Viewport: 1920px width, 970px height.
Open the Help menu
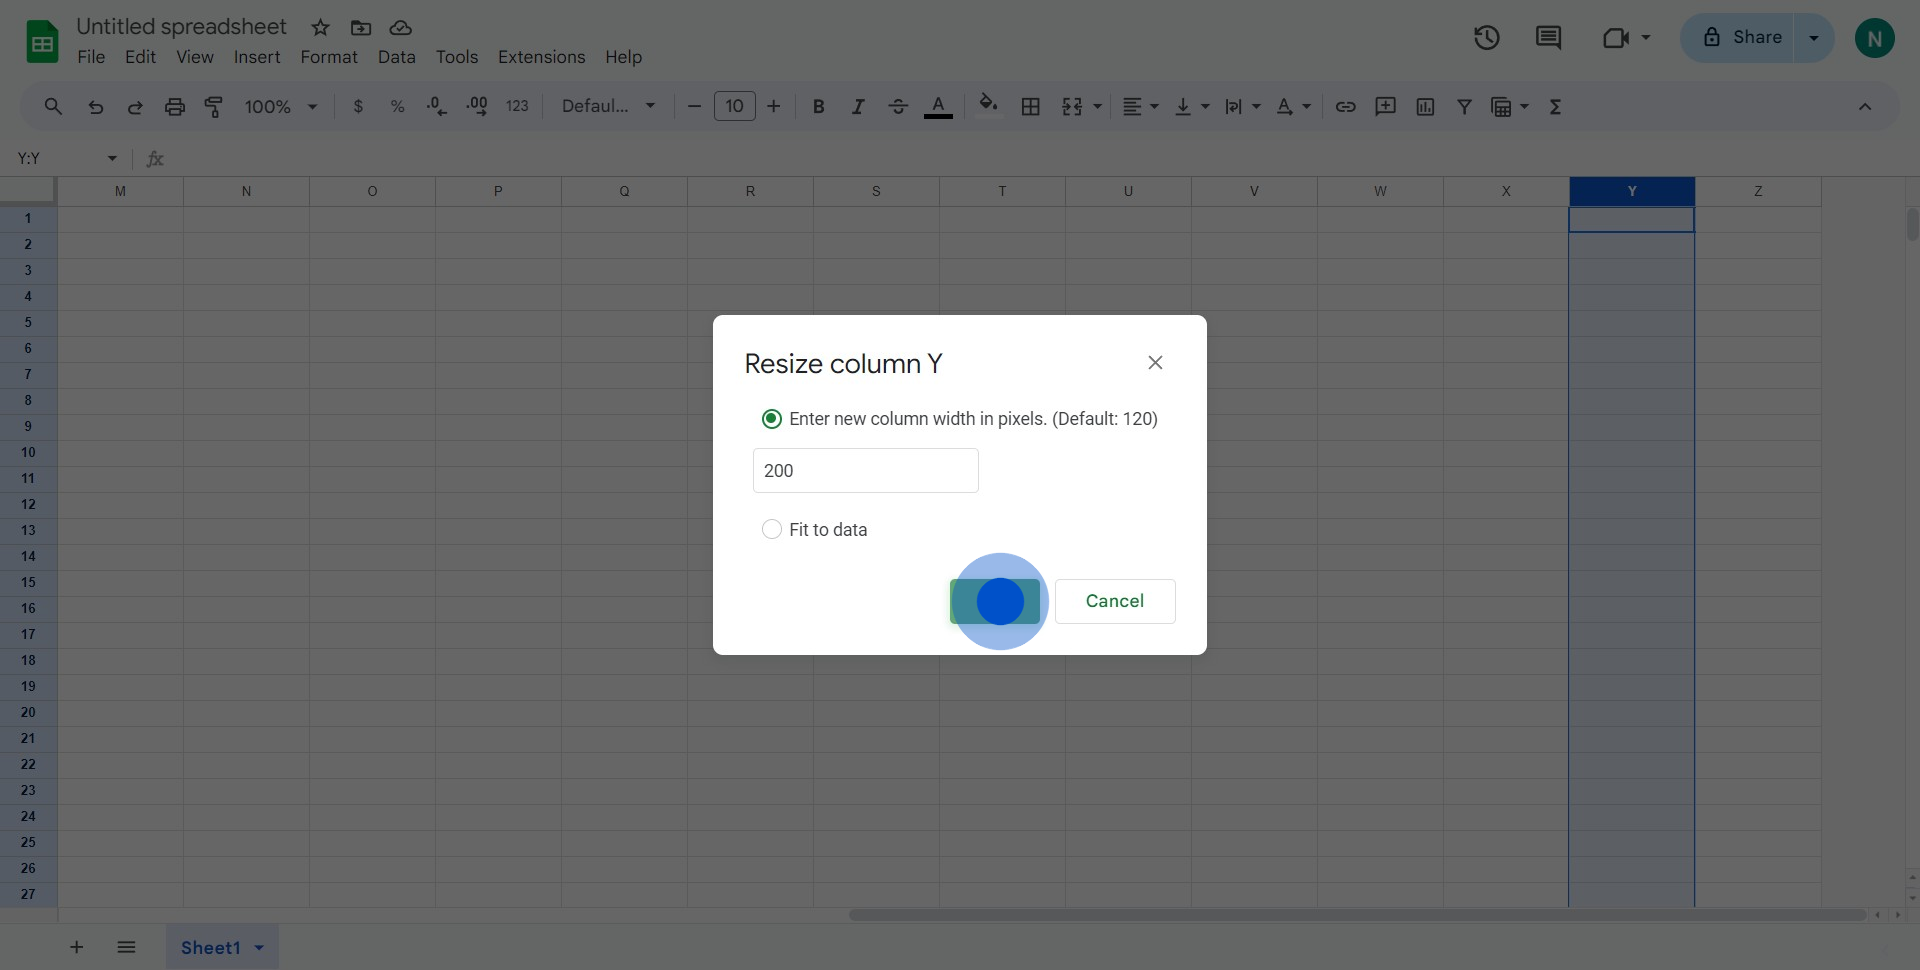(623, 57)
